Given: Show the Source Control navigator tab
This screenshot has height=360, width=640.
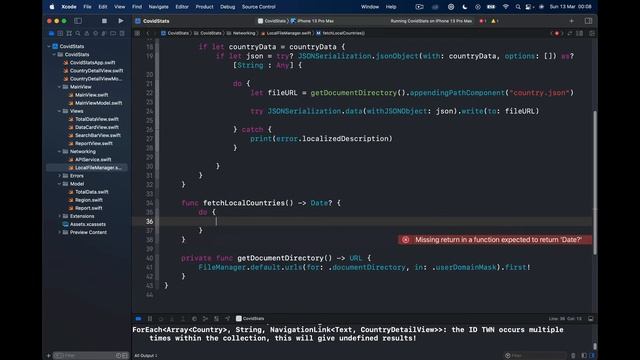Looking at the screenshot, I should click(x=60, y=33).
